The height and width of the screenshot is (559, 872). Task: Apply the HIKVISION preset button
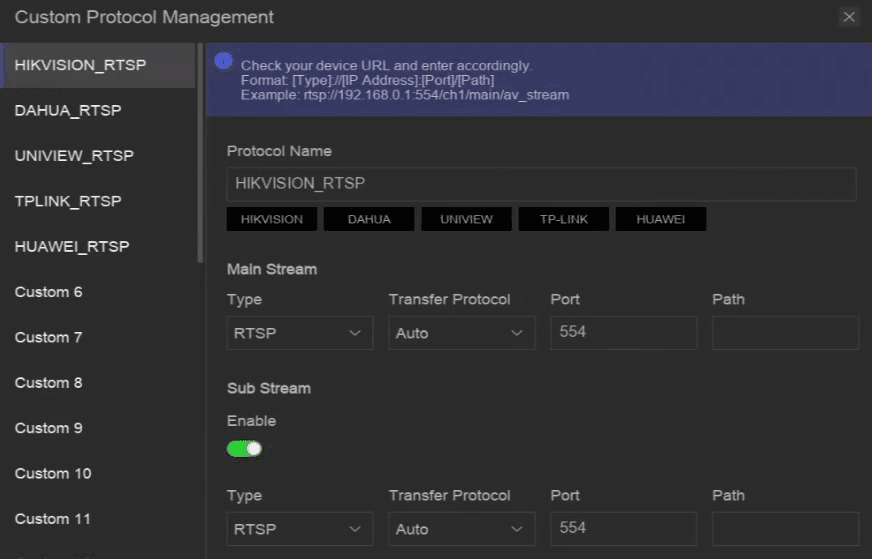[272, 219]
